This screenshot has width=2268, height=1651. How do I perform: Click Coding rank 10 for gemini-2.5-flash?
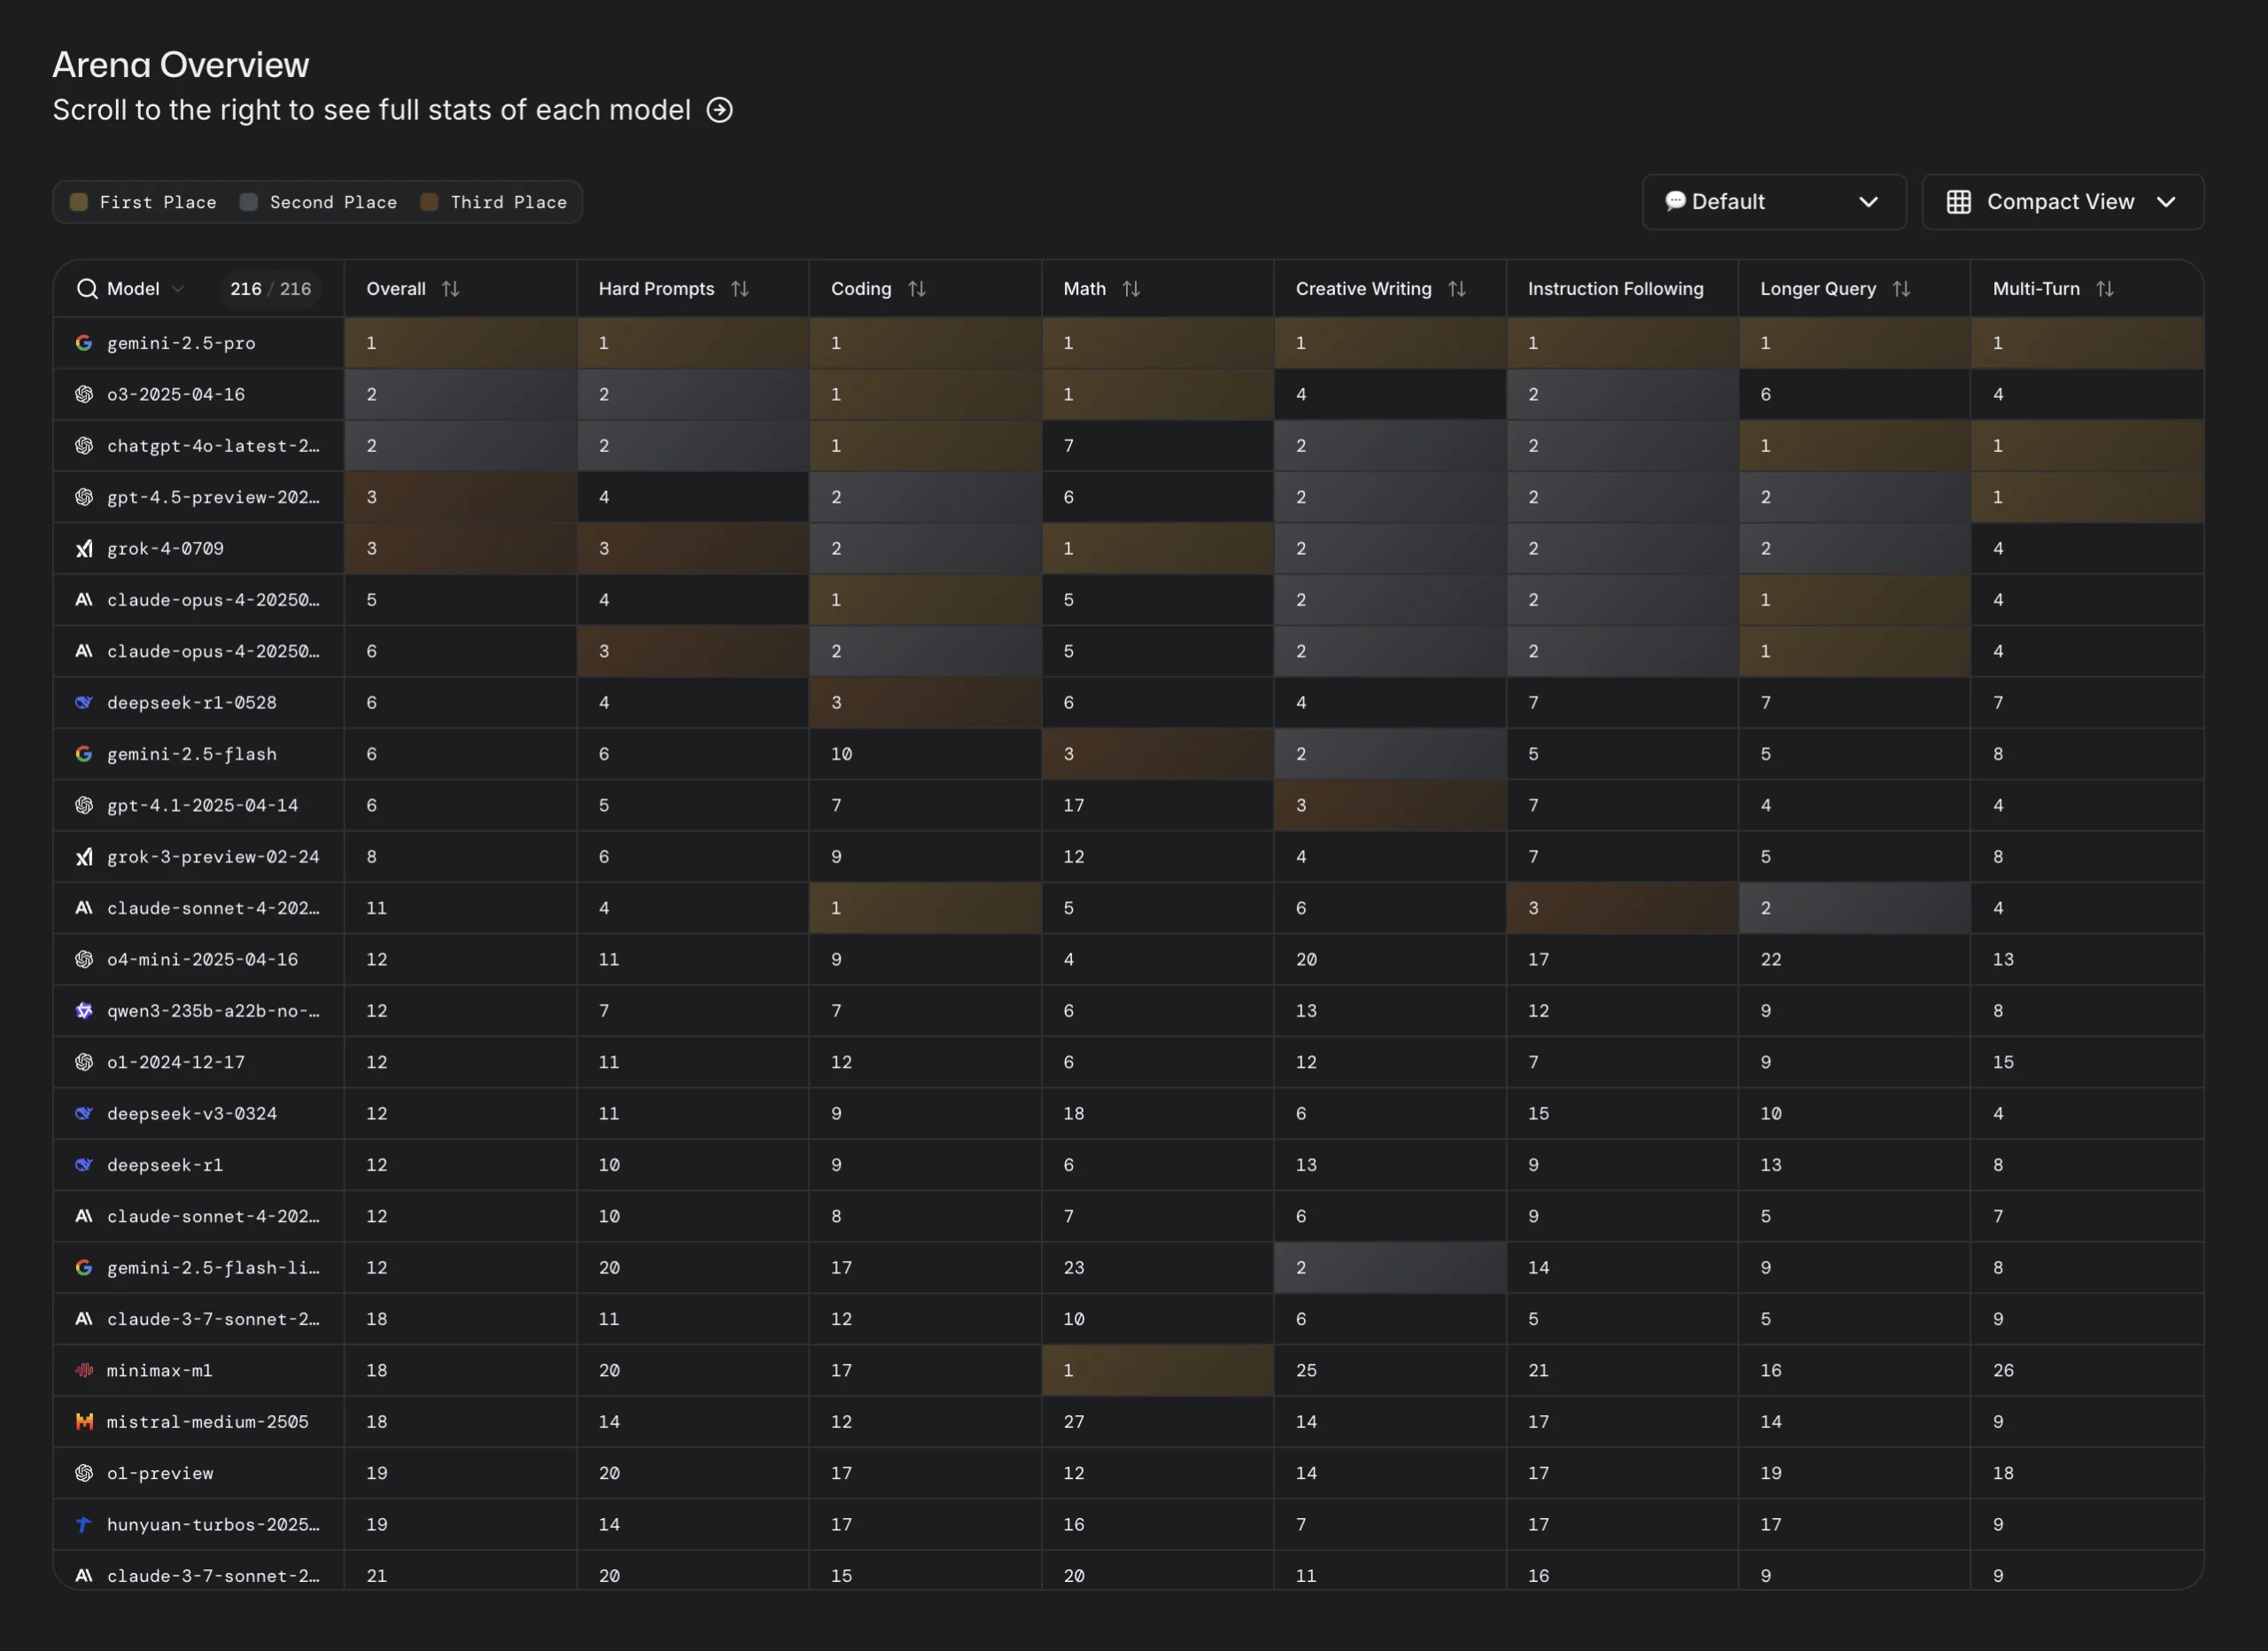point(925,754)
